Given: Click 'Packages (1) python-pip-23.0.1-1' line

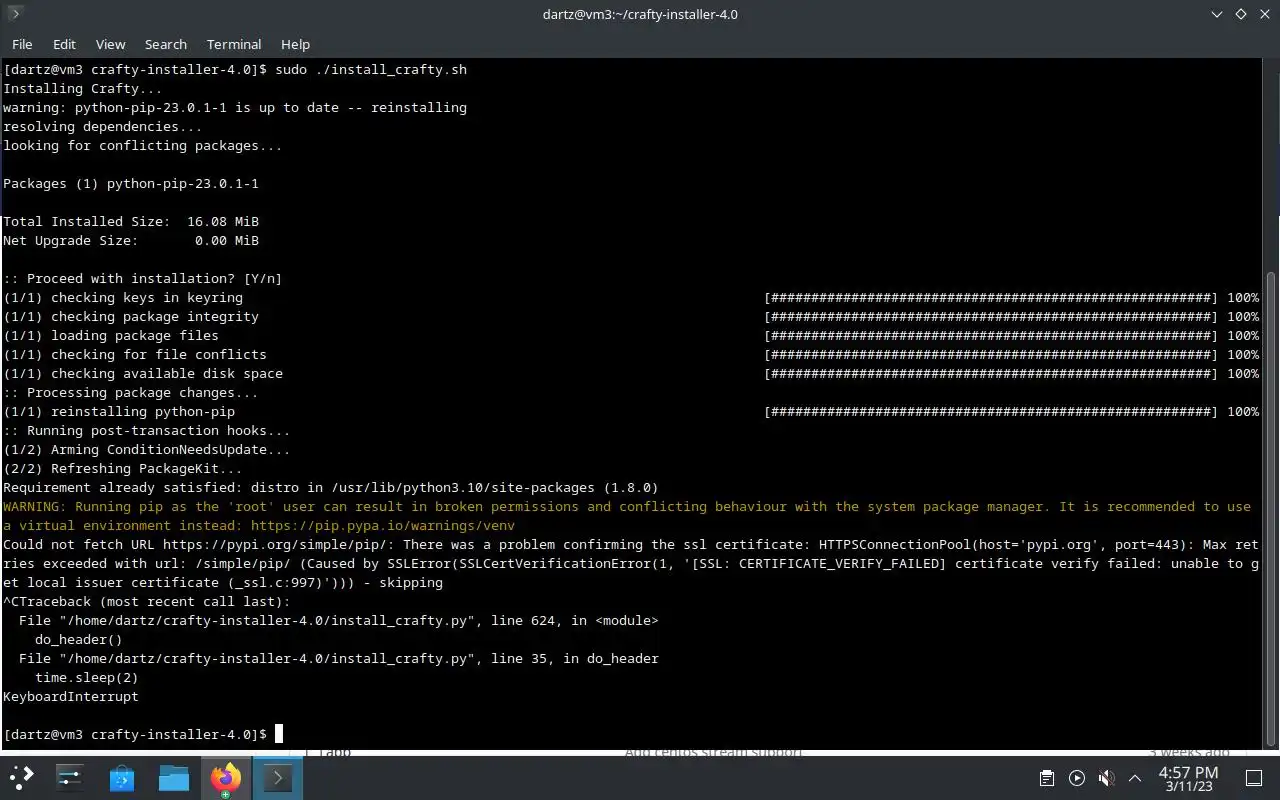Looking at the screenshot, I should click(x=131, y=183).
